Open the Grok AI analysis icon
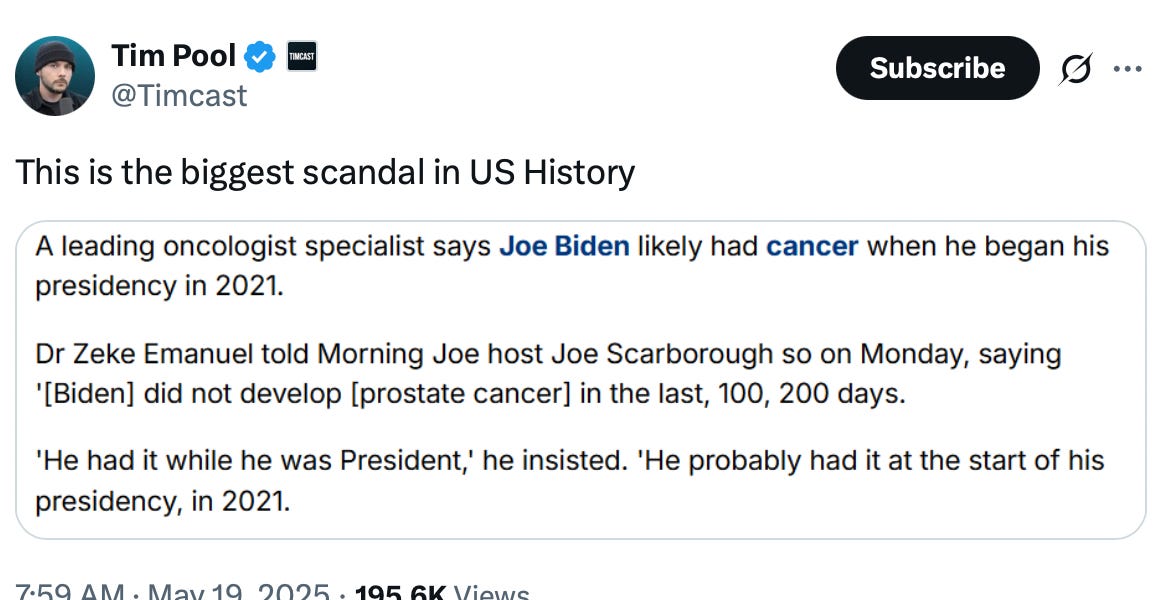1170x600 pixels. 1072,68
